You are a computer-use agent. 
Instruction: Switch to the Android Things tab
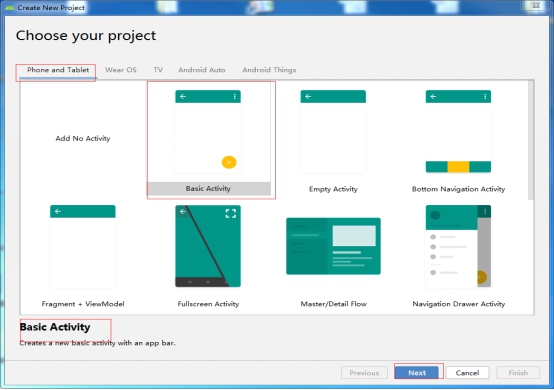pos(269,70)
